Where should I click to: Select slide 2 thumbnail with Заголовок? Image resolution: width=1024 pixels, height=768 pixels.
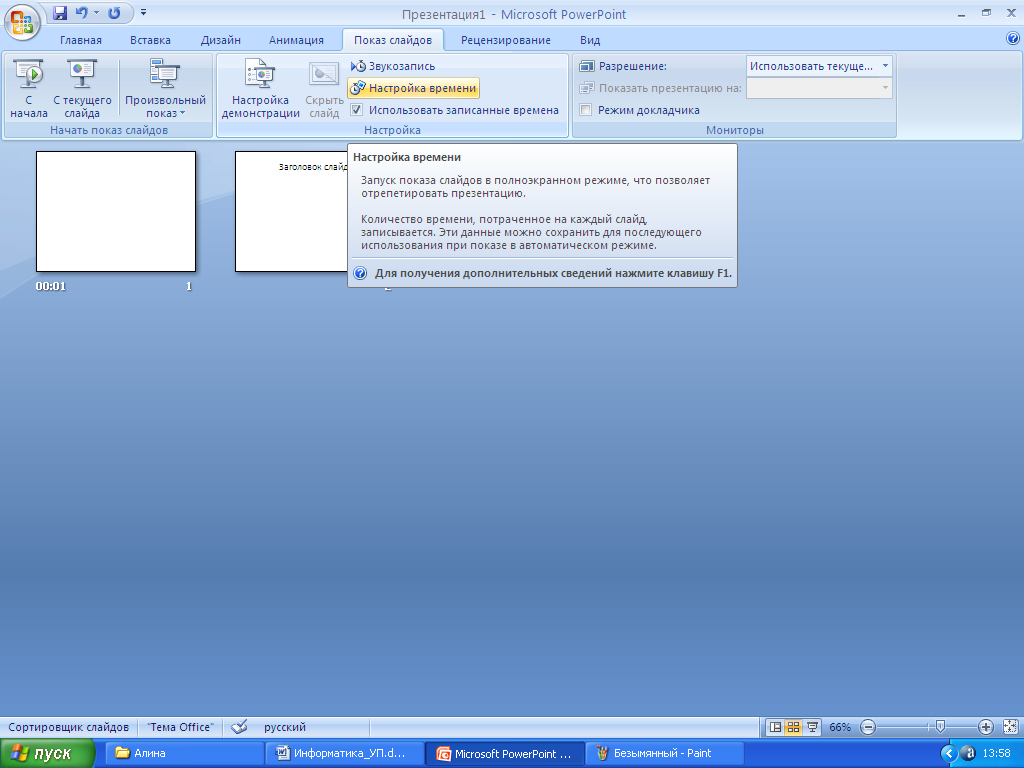(x=291, y=212)
